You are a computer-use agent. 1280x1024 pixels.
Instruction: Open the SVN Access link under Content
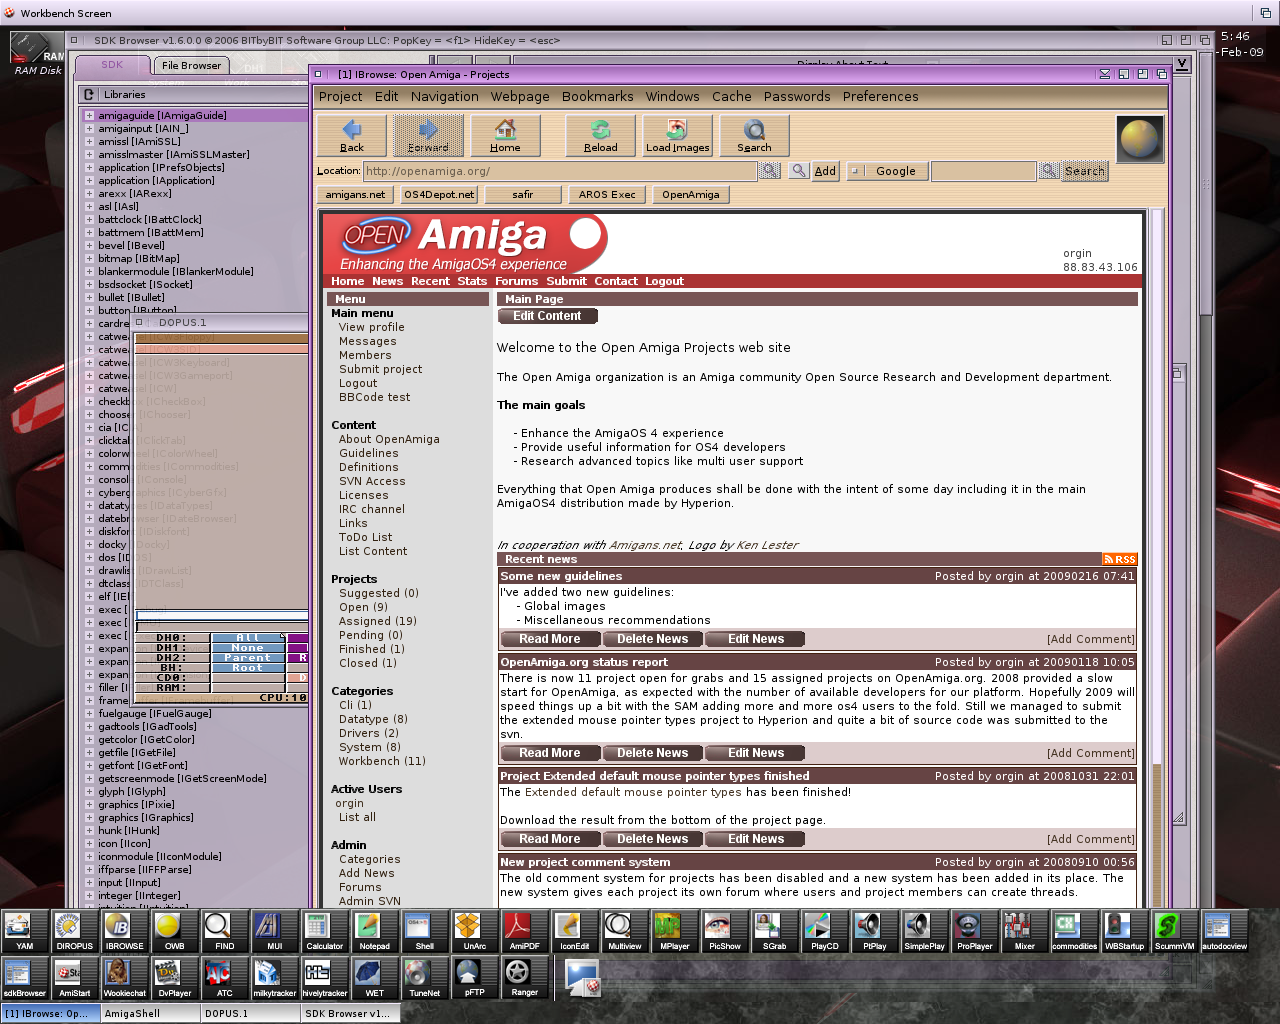click(x=372, y=482)
